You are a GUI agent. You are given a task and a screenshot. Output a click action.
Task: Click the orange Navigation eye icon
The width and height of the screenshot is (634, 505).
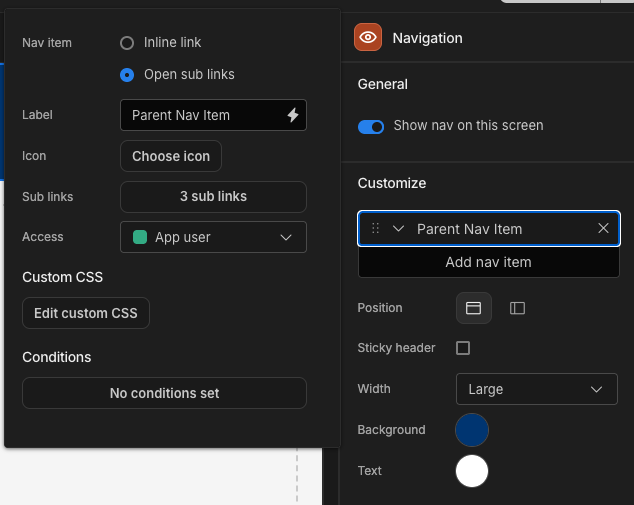coord(368,37)
